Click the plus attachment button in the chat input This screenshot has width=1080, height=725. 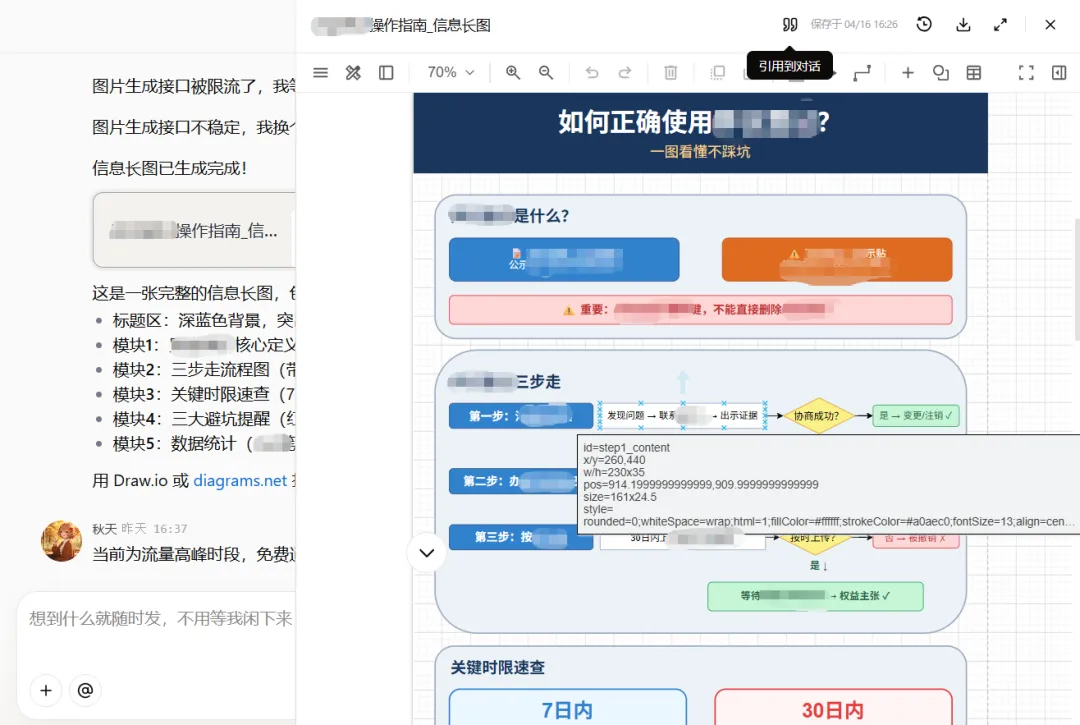point(46,691)
